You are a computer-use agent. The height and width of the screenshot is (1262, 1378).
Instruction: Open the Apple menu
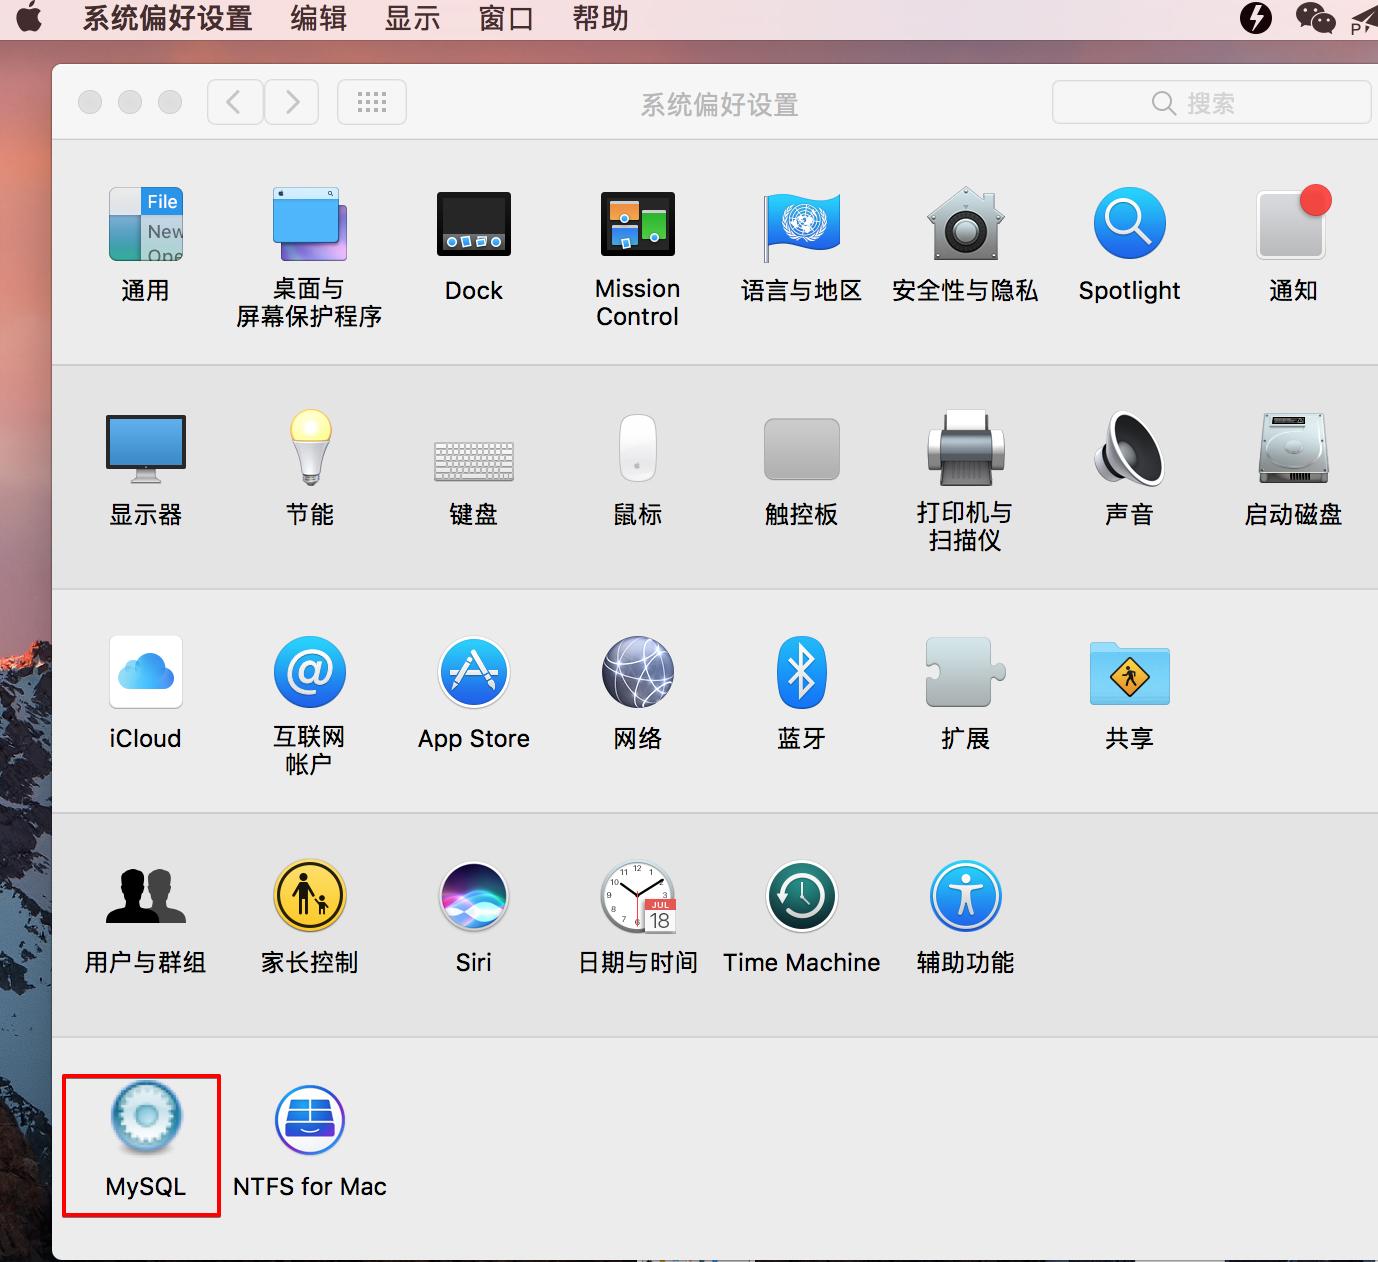[29, 18]
